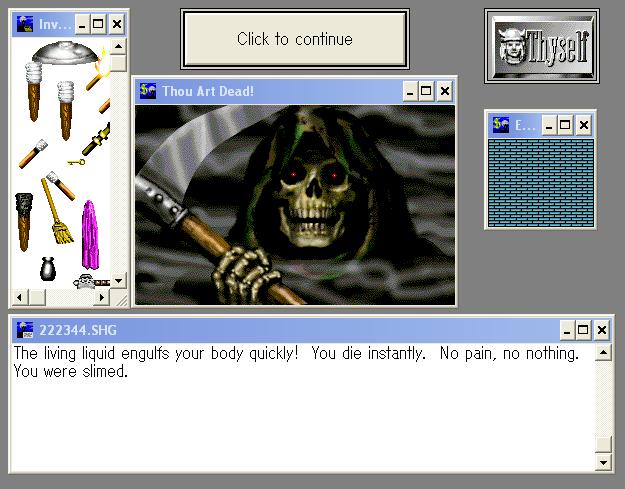
Task: Close the Thou Art Dead window
Action: (x=445, y=91)
